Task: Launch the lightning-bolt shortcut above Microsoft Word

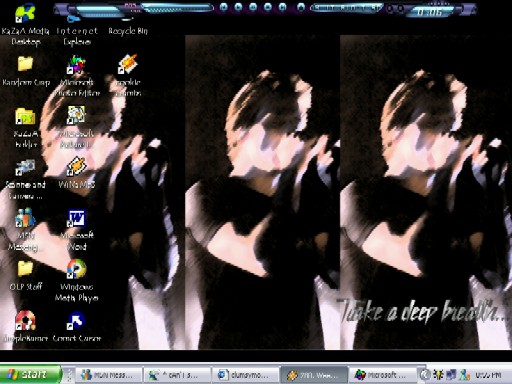Action: coord(77,173)
